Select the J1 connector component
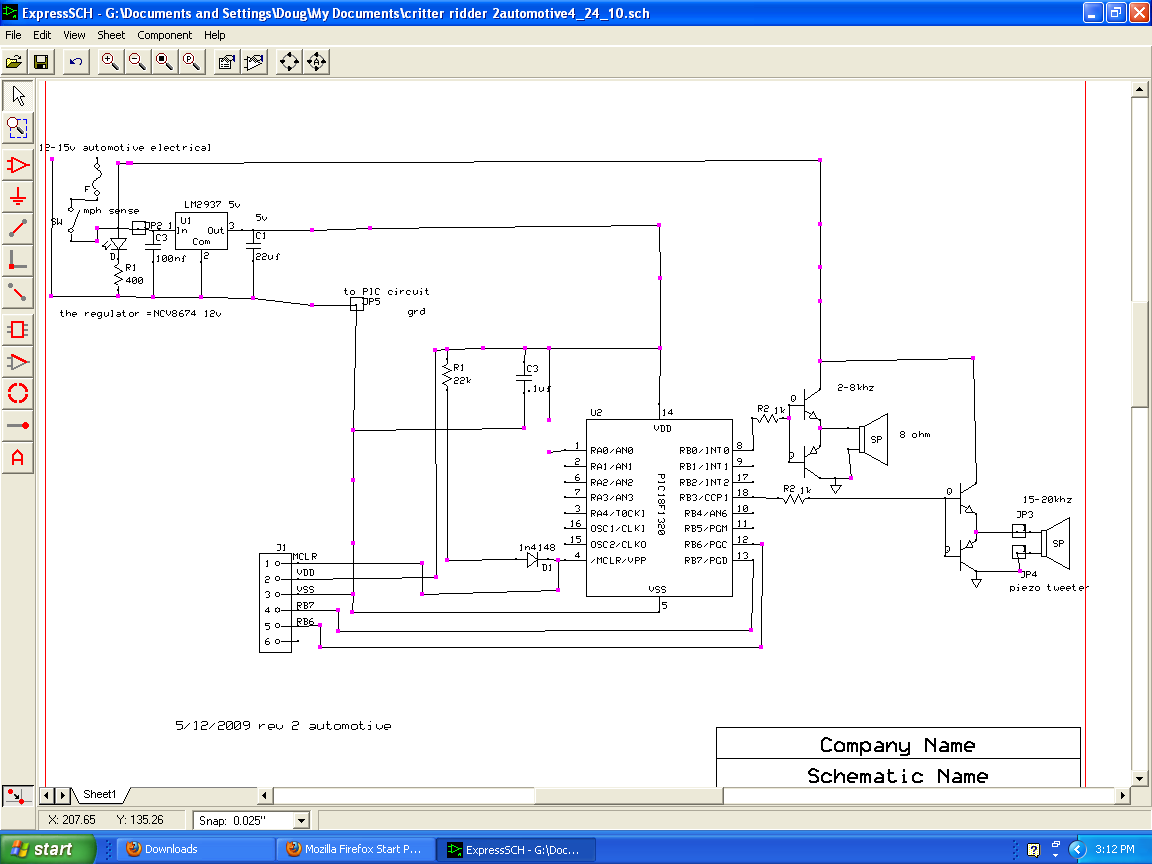The width and height of the screenshot is (1152, 864). point(276,602)
